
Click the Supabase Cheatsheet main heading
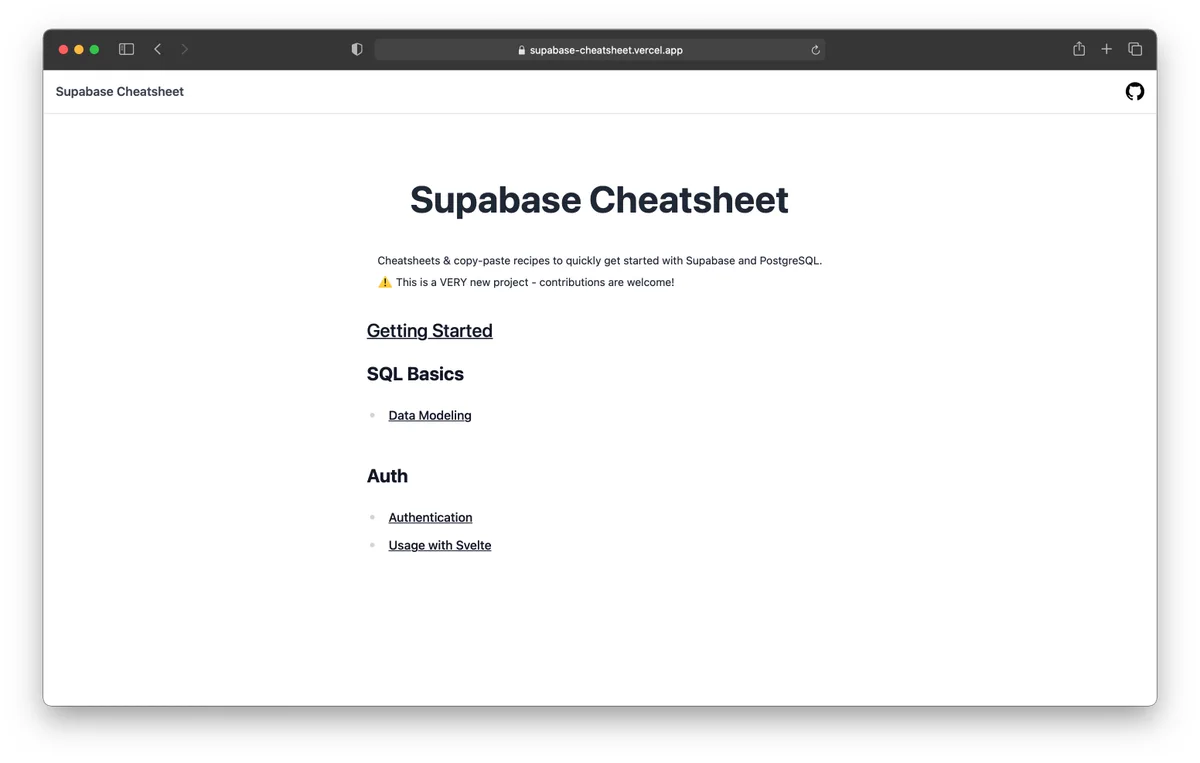pyautogui.click(x=599, y=200)
